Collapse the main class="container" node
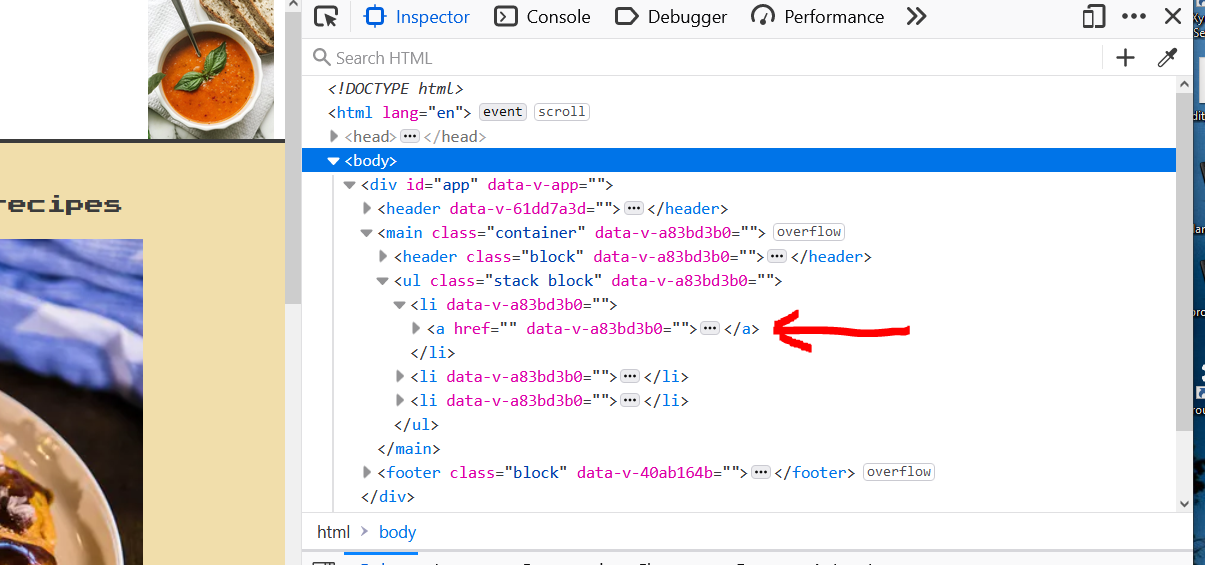Viewport: 1205px width, 565px height. point(367,233)
